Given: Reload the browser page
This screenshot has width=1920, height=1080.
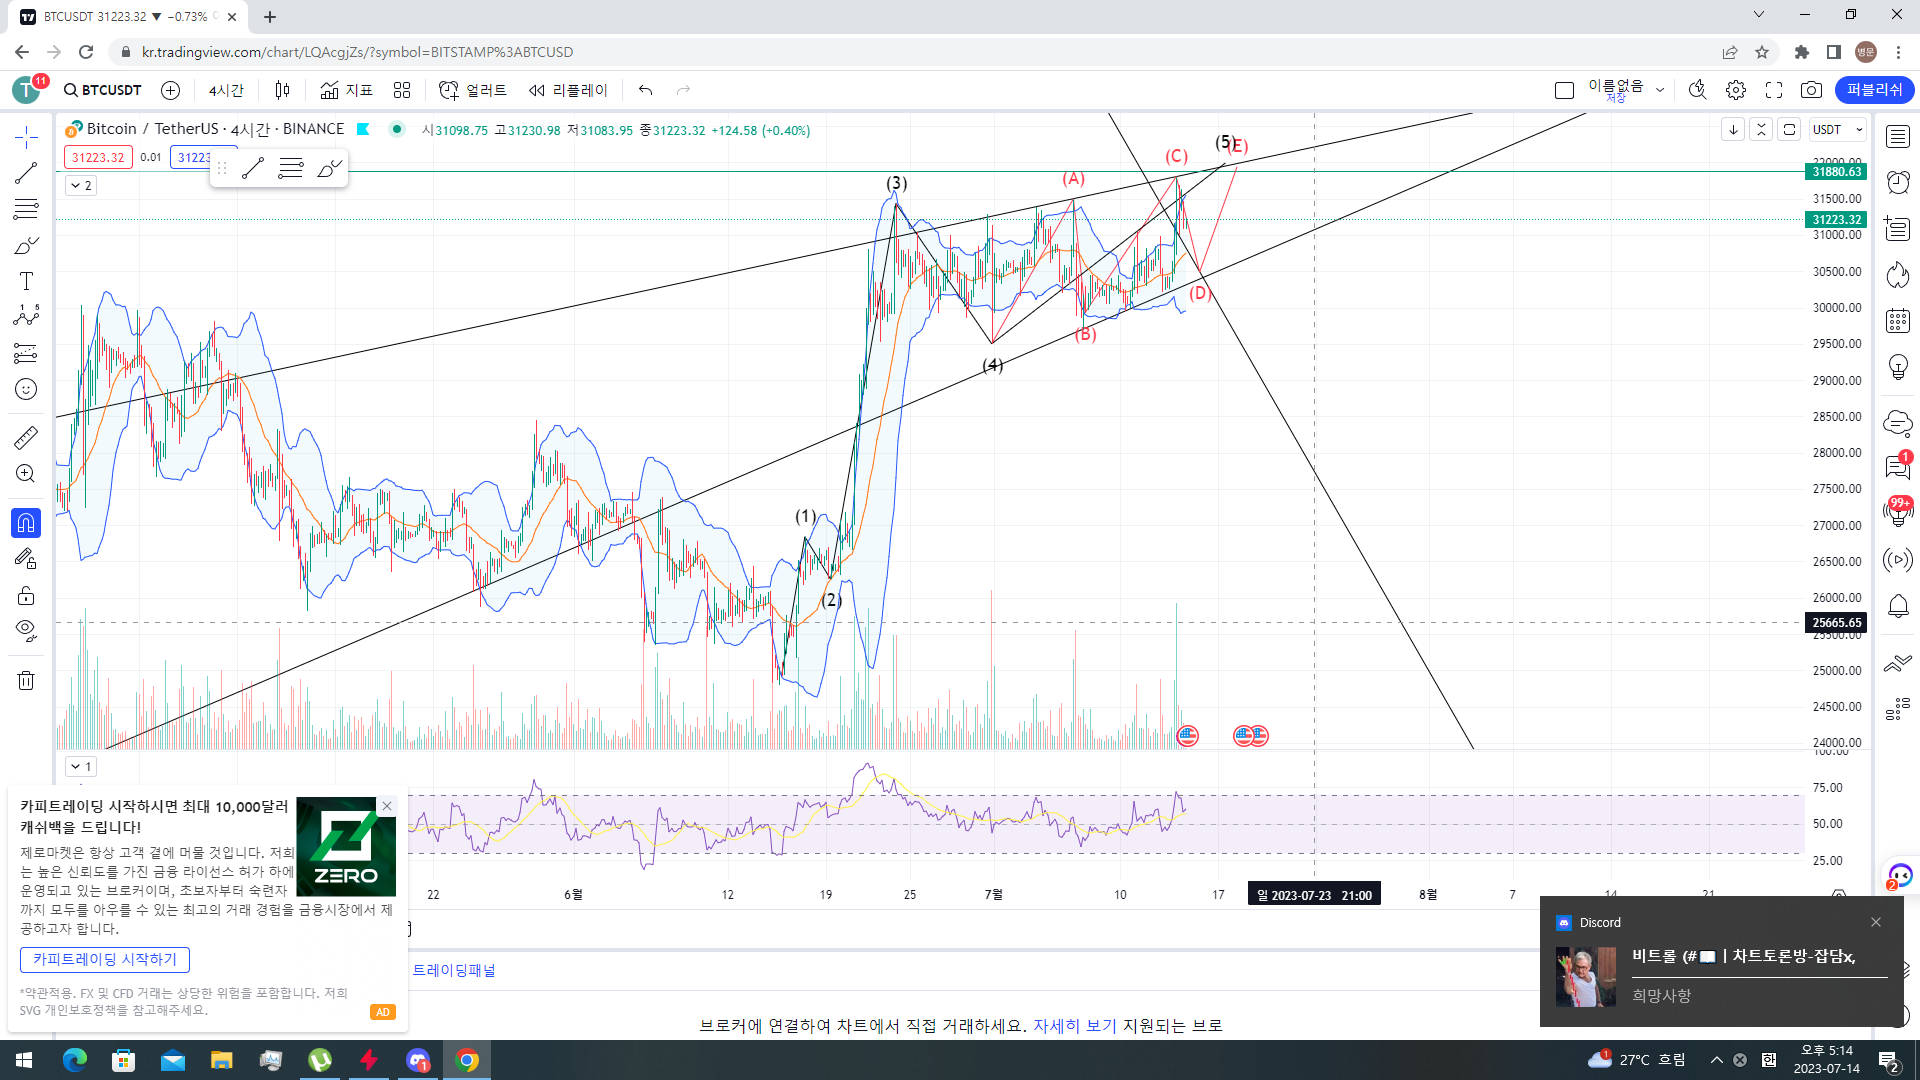Looking at the screenshot, I should 86,52.
